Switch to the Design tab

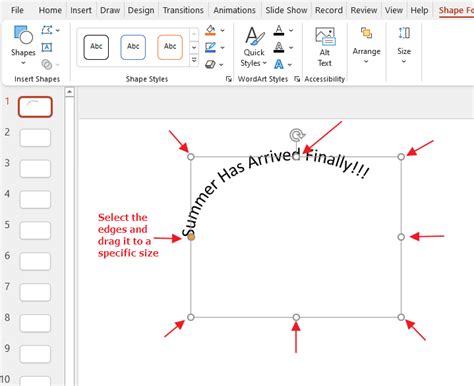[141, 10]
